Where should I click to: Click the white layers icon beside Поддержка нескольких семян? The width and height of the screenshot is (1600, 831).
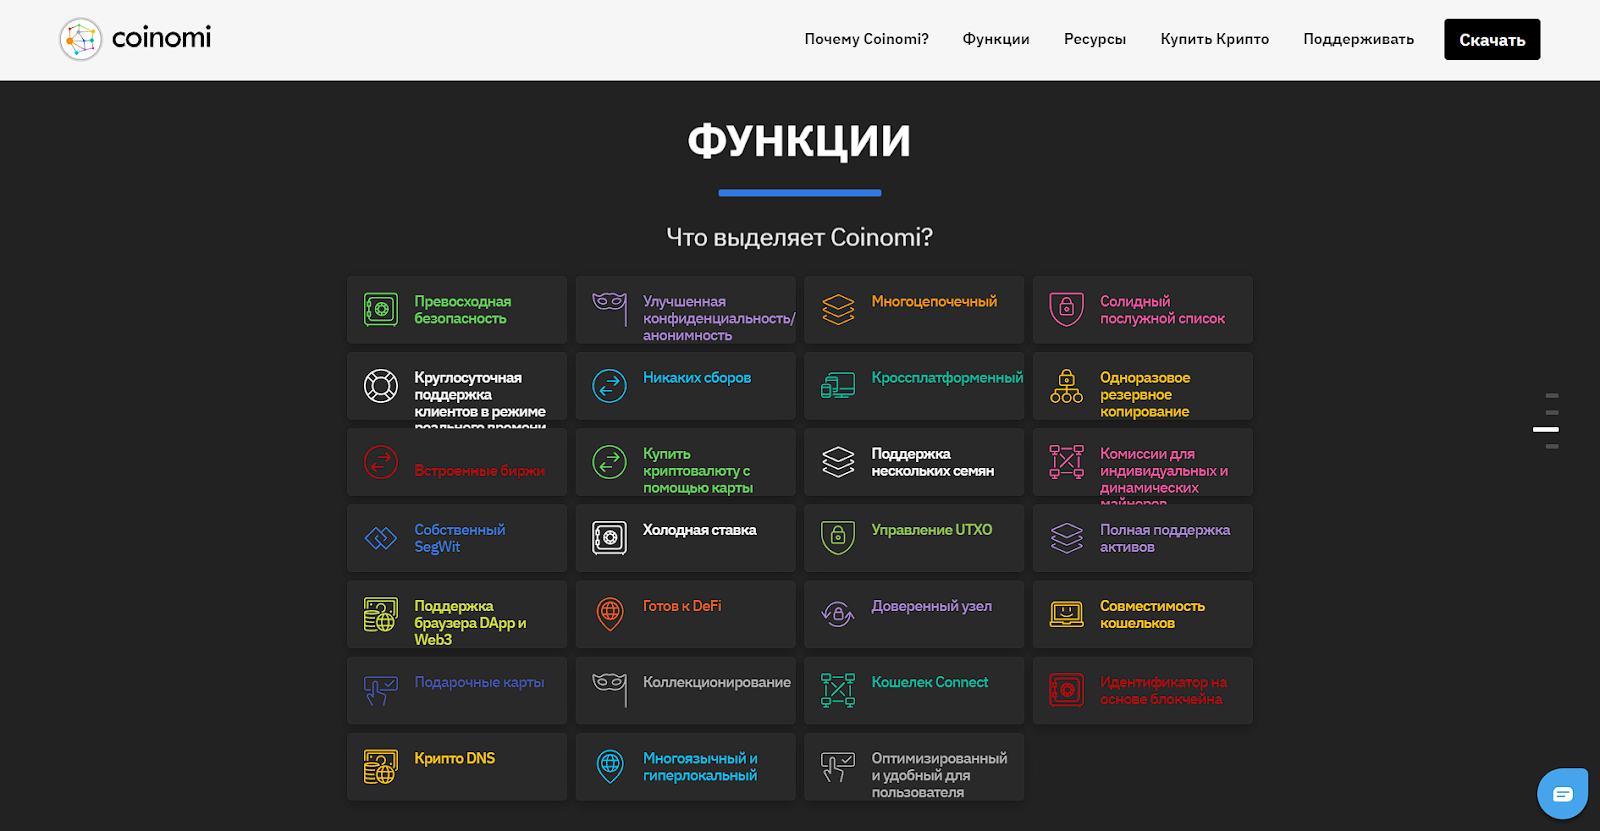click(x=838, y=462)
